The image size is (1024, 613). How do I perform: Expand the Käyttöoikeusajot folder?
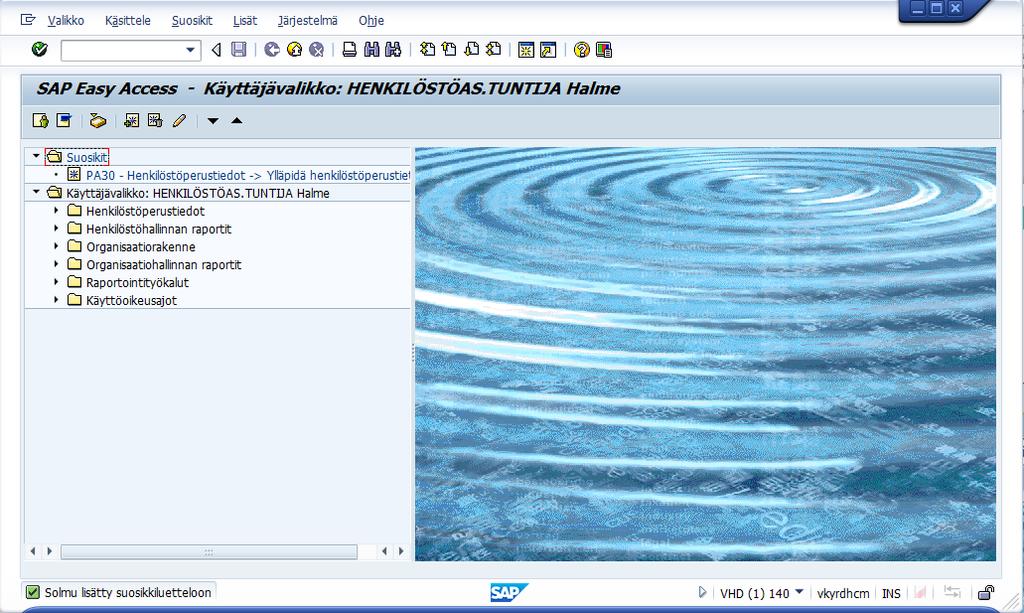56,300
